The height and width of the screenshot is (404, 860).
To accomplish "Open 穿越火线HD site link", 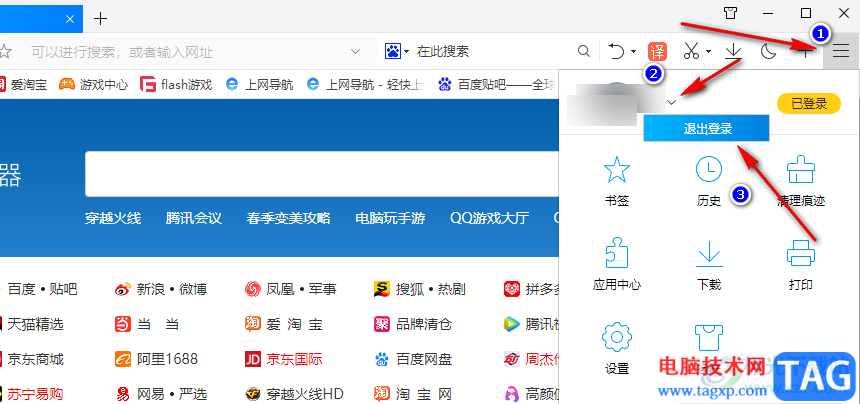I will point(294,394).
